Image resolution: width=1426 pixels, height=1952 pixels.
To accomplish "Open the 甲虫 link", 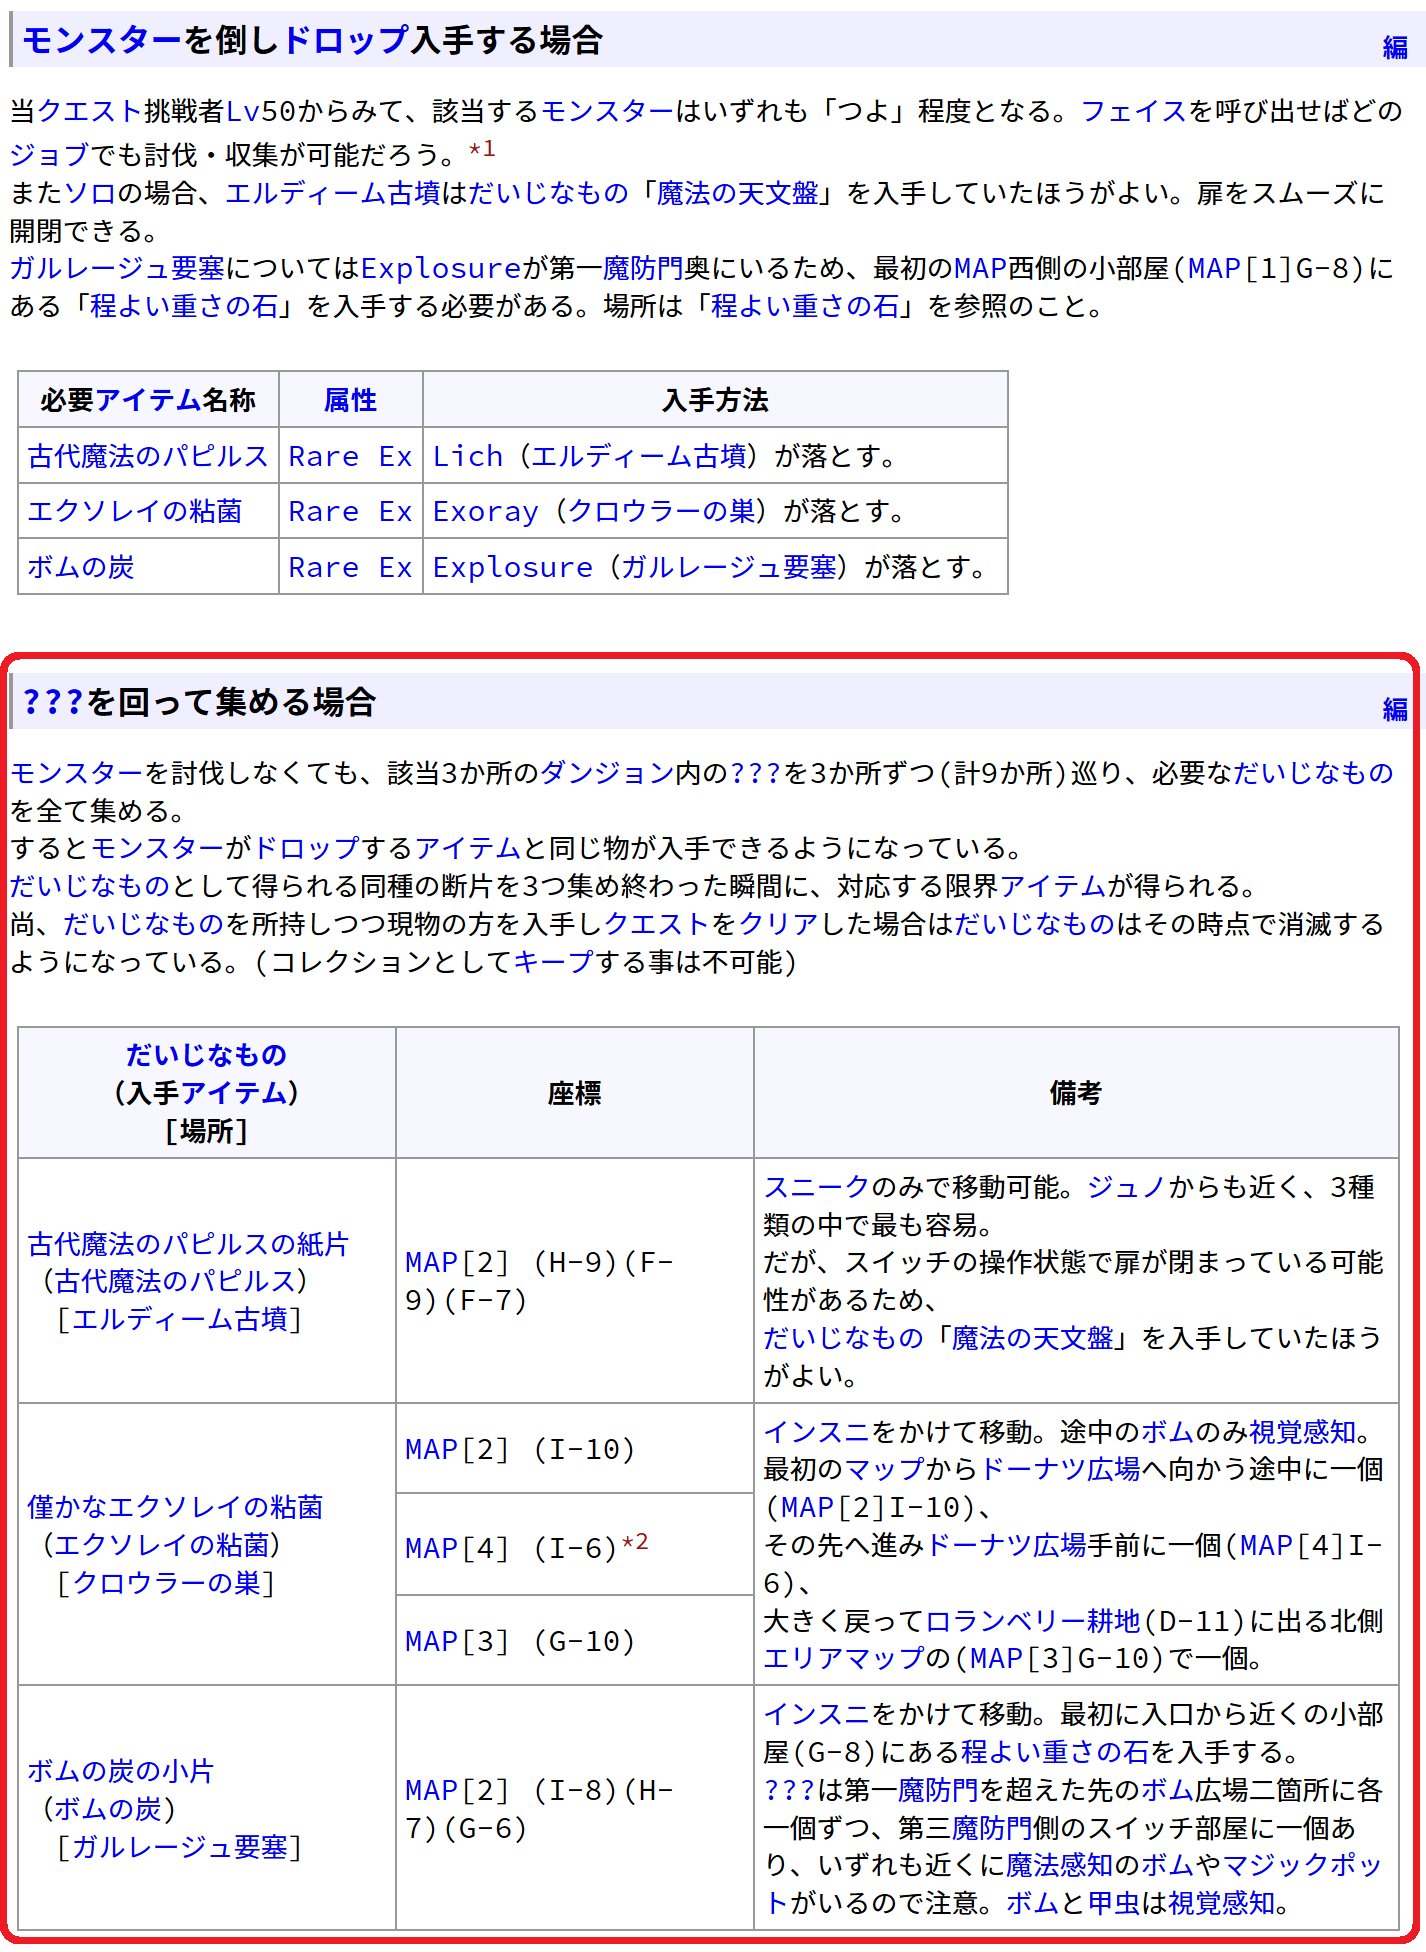I will click(1114, 1903).
